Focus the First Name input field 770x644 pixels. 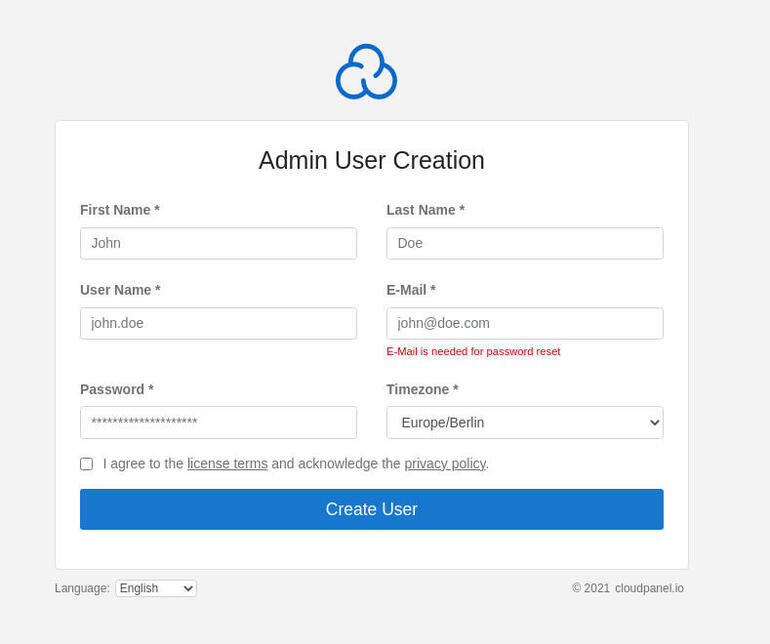coord(218,243)
